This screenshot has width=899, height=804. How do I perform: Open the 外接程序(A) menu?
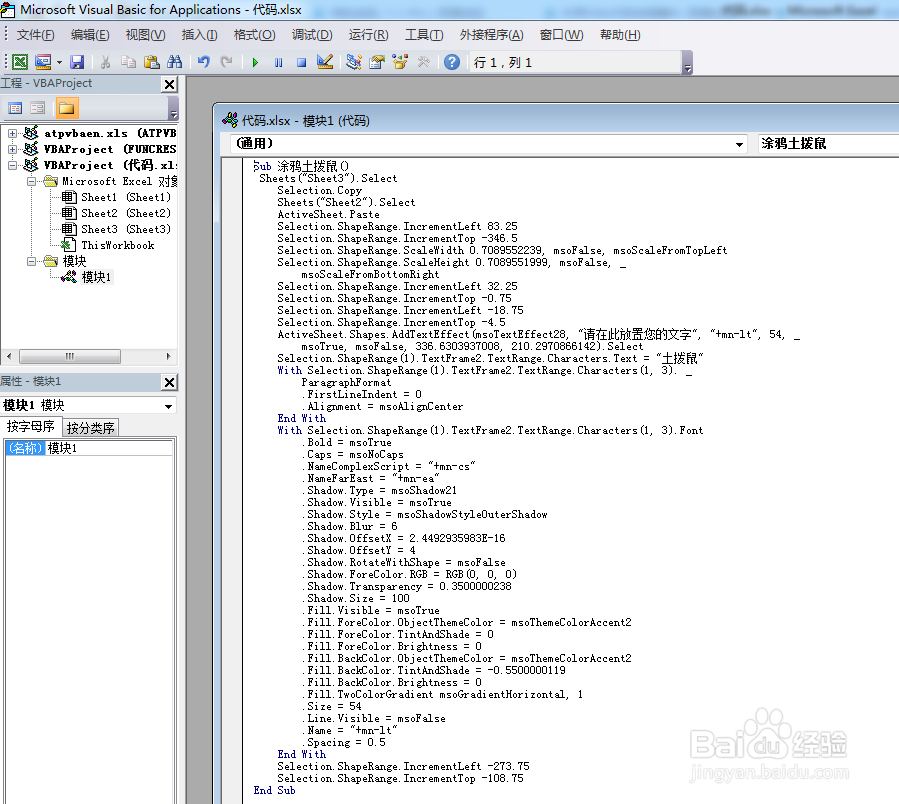click(491, 35)
